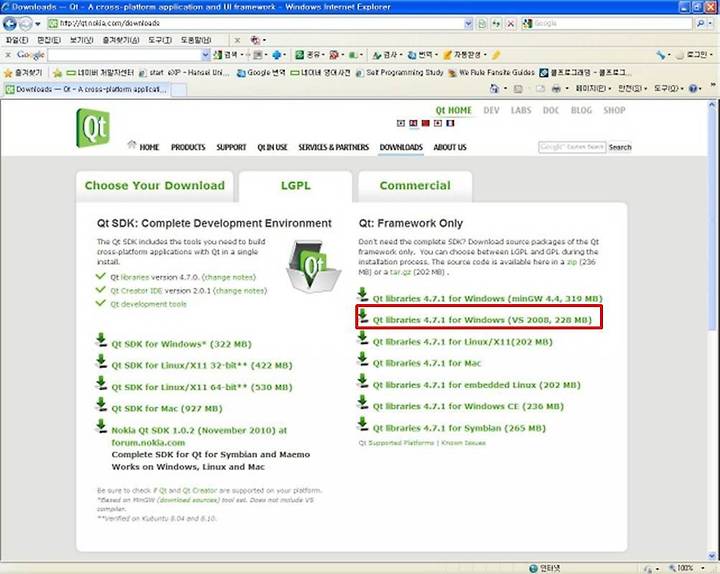720x574 pixels.
Task: Click the Google Toolbar autofill 자동완성 button
Action: [464, 55]
